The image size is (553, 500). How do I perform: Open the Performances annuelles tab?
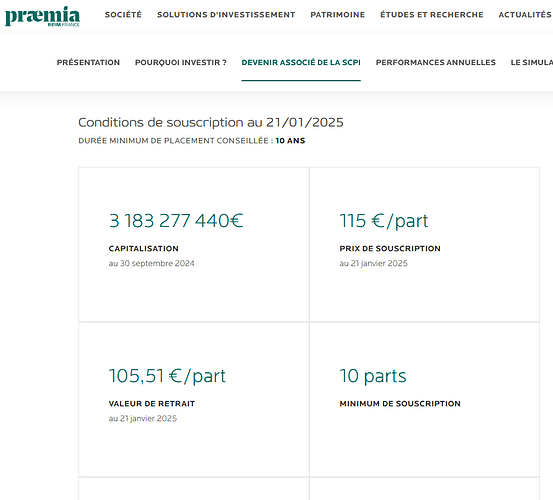436,62
